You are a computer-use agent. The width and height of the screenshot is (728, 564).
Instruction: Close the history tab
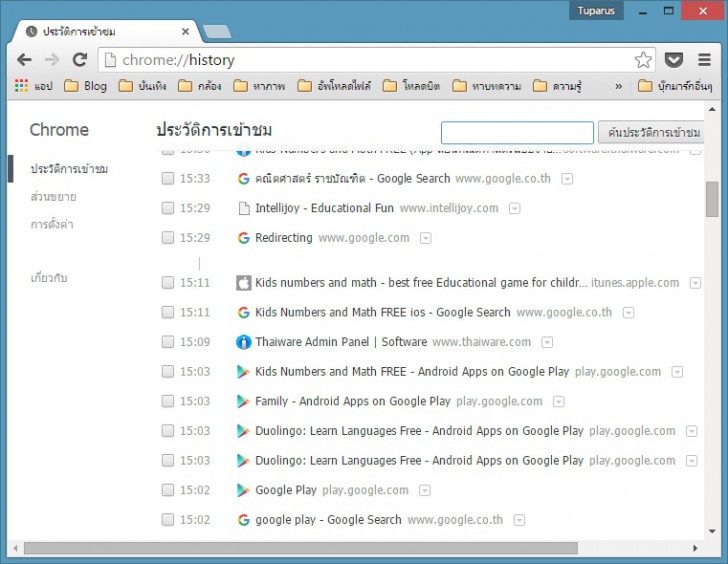click(x=185, y=32)
